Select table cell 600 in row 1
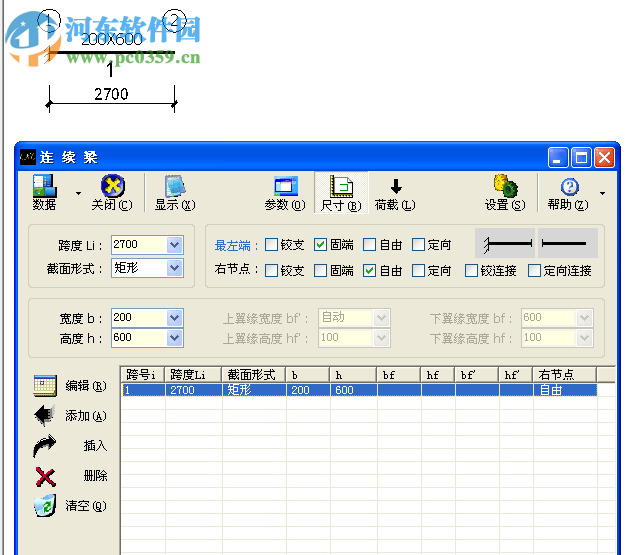 click(354, 390)
